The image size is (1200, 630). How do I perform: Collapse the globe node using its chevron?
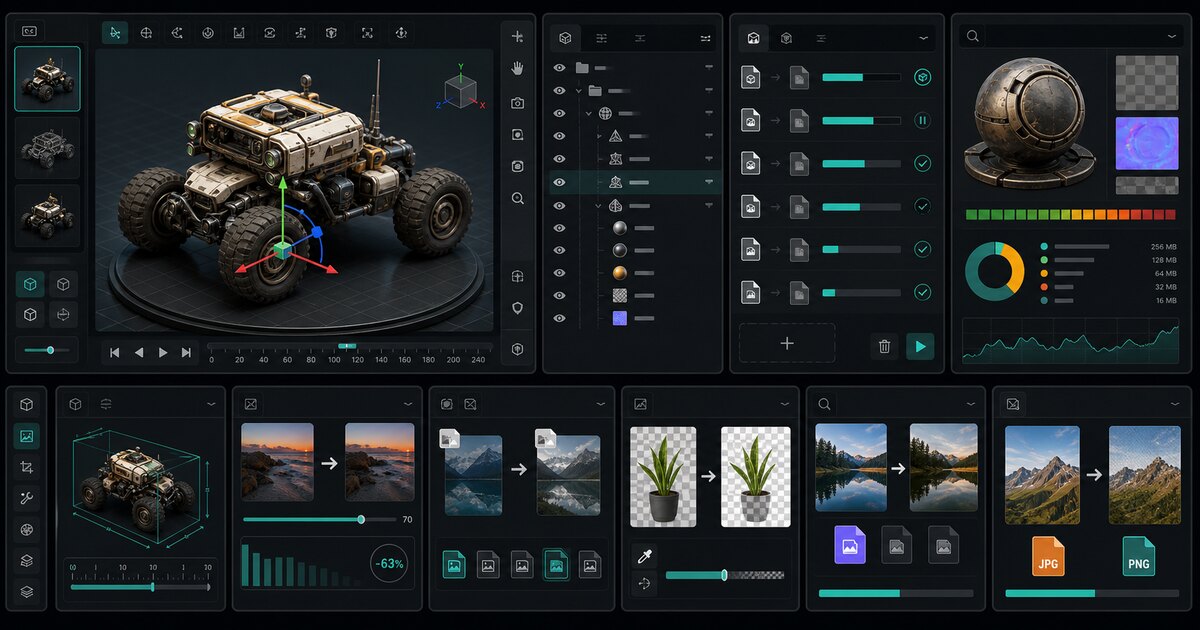coord(589,113)
